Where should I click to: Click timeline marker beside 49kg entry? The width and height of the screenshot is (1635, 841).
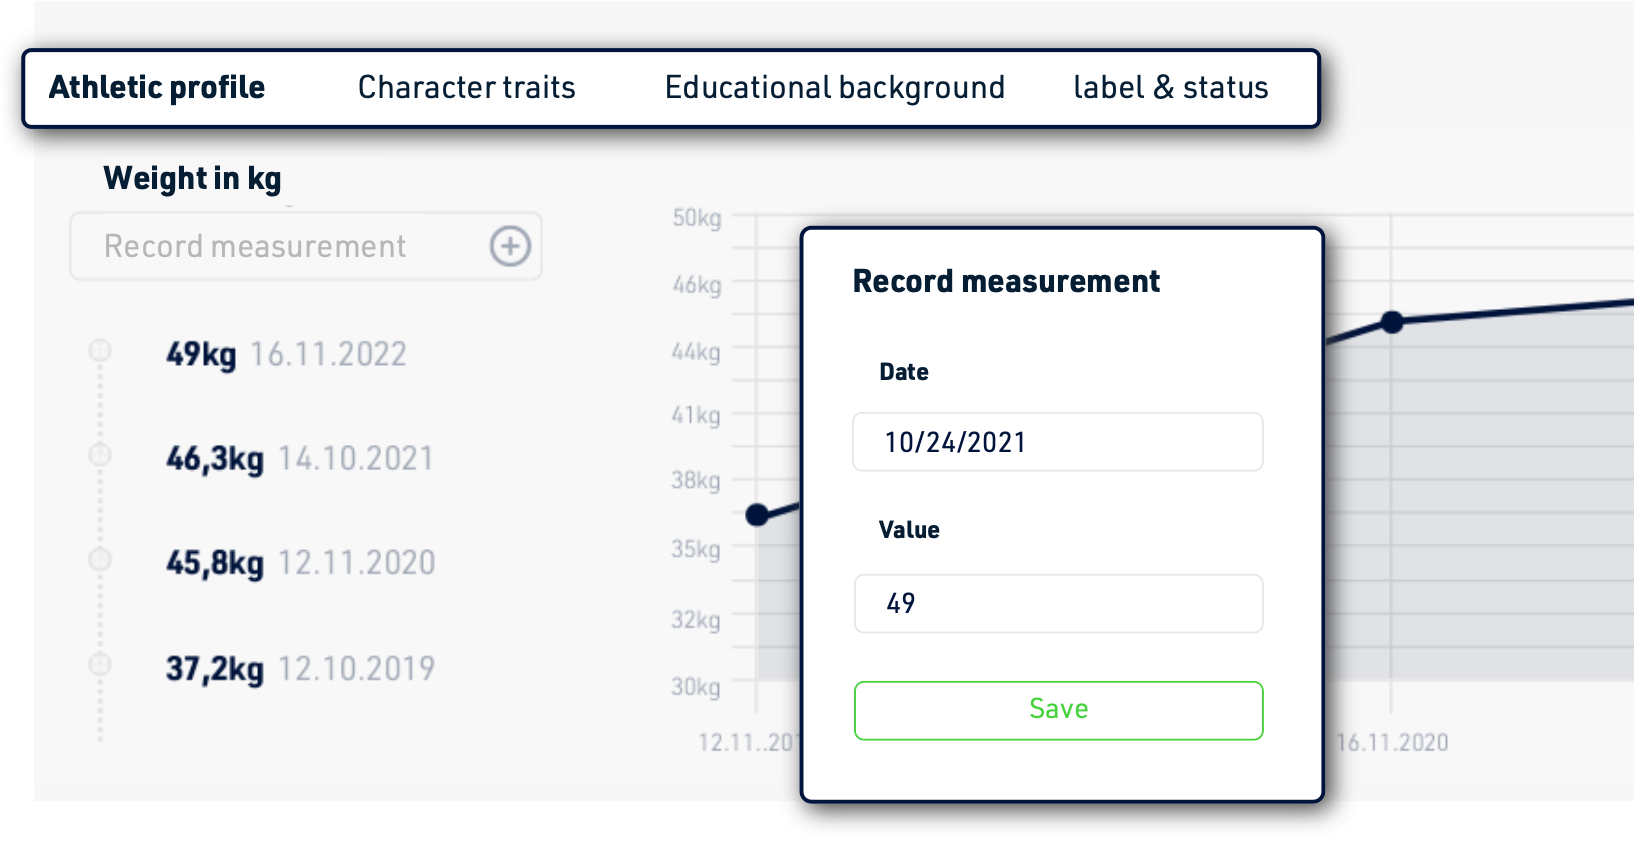100,351
